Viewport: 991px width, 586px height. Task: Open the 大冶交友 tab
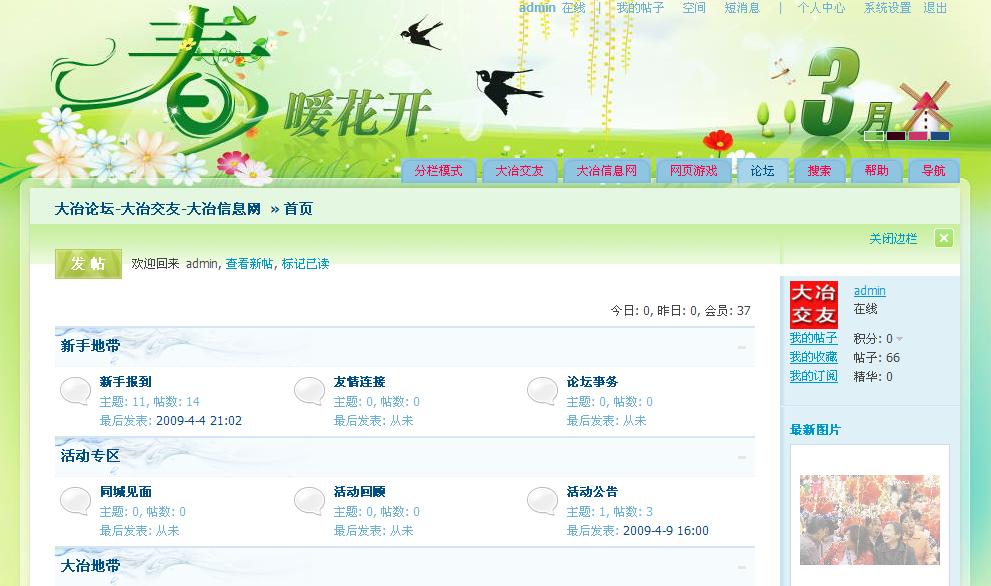click(520, 171)
